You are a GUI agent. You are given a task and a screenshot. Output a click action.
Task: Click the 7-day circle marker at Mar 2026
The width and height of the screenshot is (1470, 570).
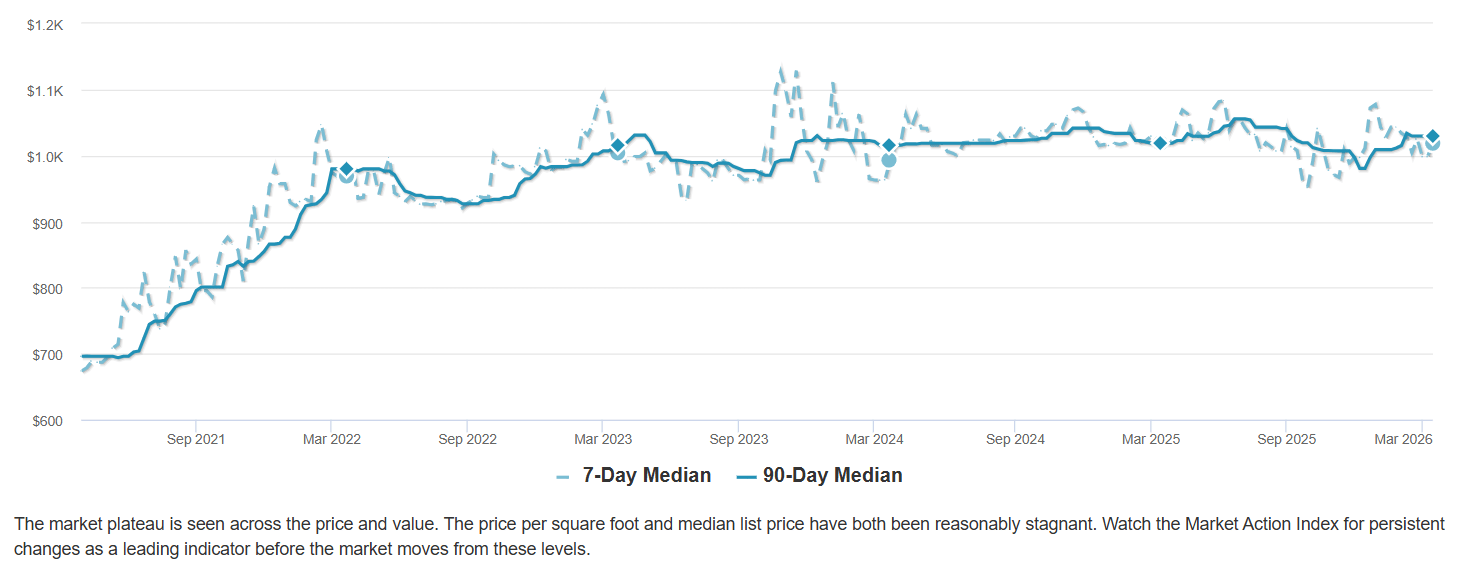[x=1432, y=145]
